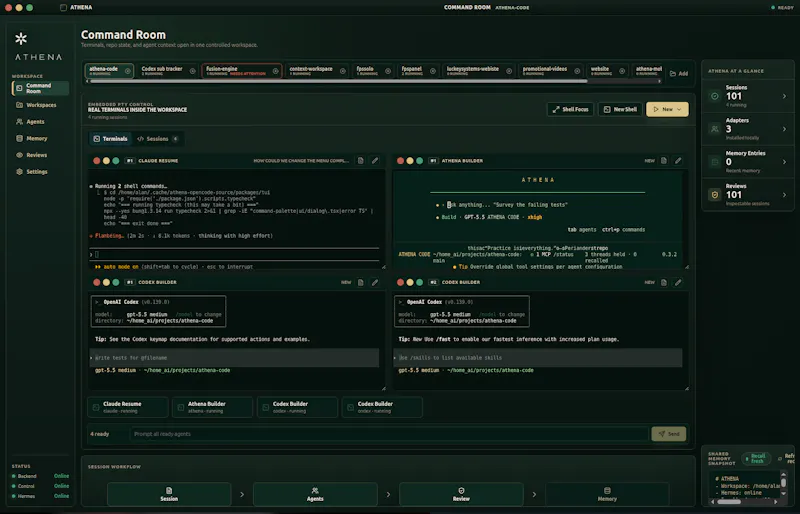
Task: Close the luckeysystems-website tab
Action: pos(509,71)
